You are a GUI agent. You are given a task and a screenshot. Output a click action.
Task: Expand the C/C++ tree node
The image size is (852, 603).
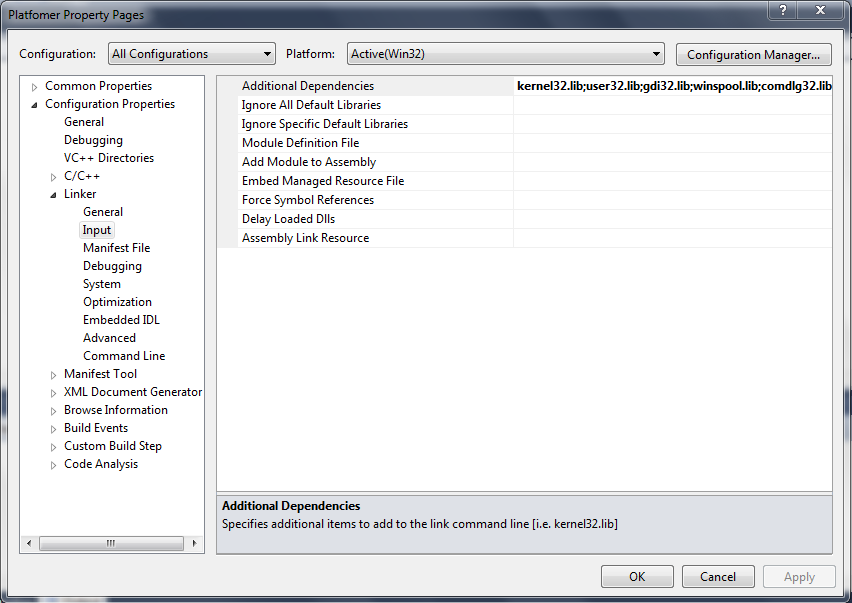tap(54, 177)
